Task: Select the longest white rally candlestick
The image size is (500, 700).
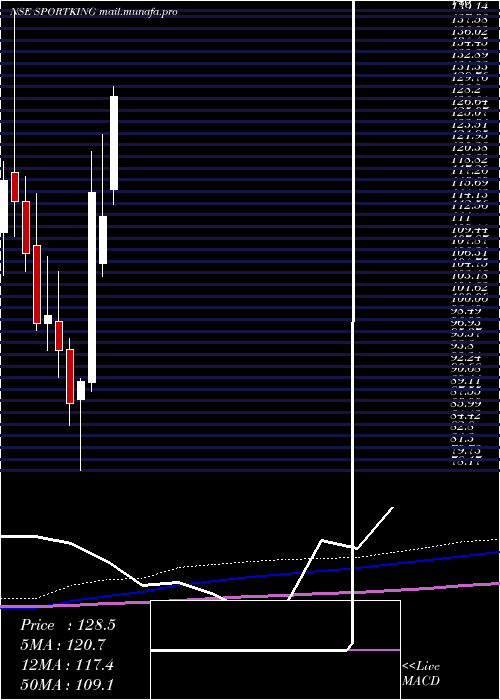Action: tap(92, 288)
